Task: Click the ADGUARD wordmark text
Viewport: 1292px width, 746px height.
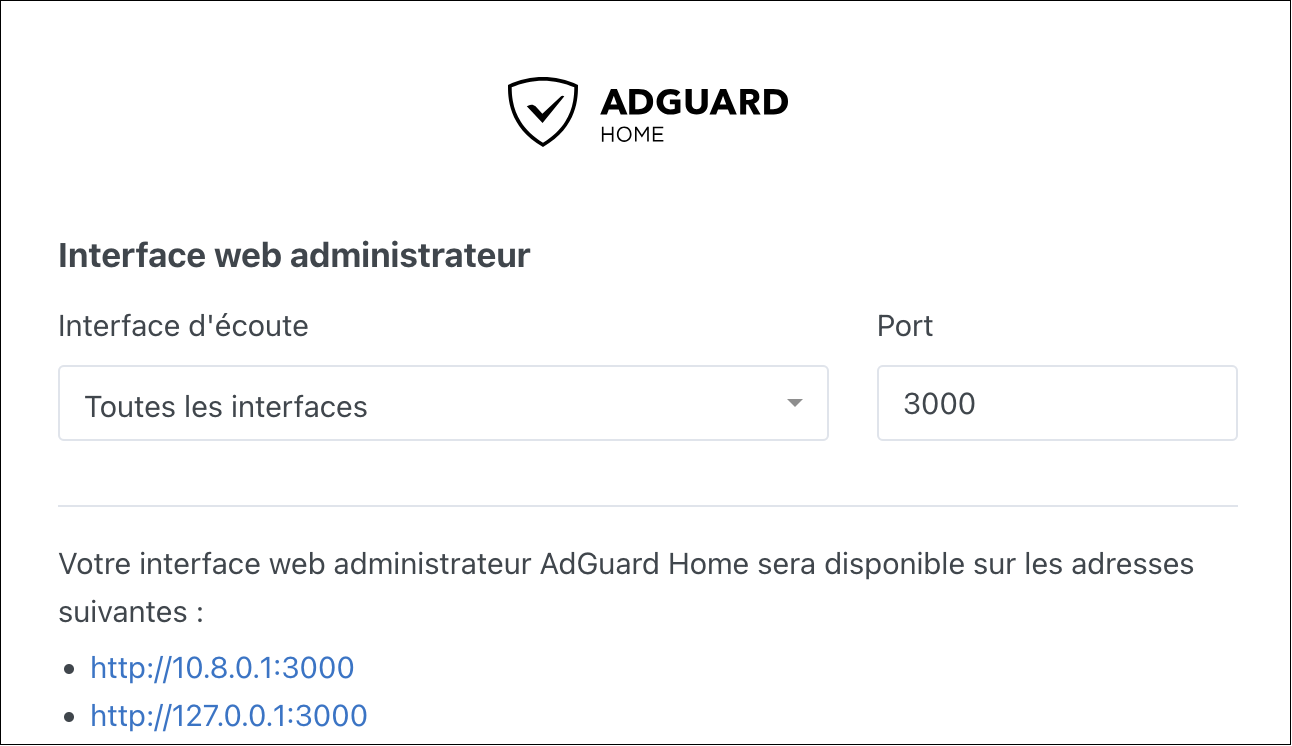Action: 694,102
